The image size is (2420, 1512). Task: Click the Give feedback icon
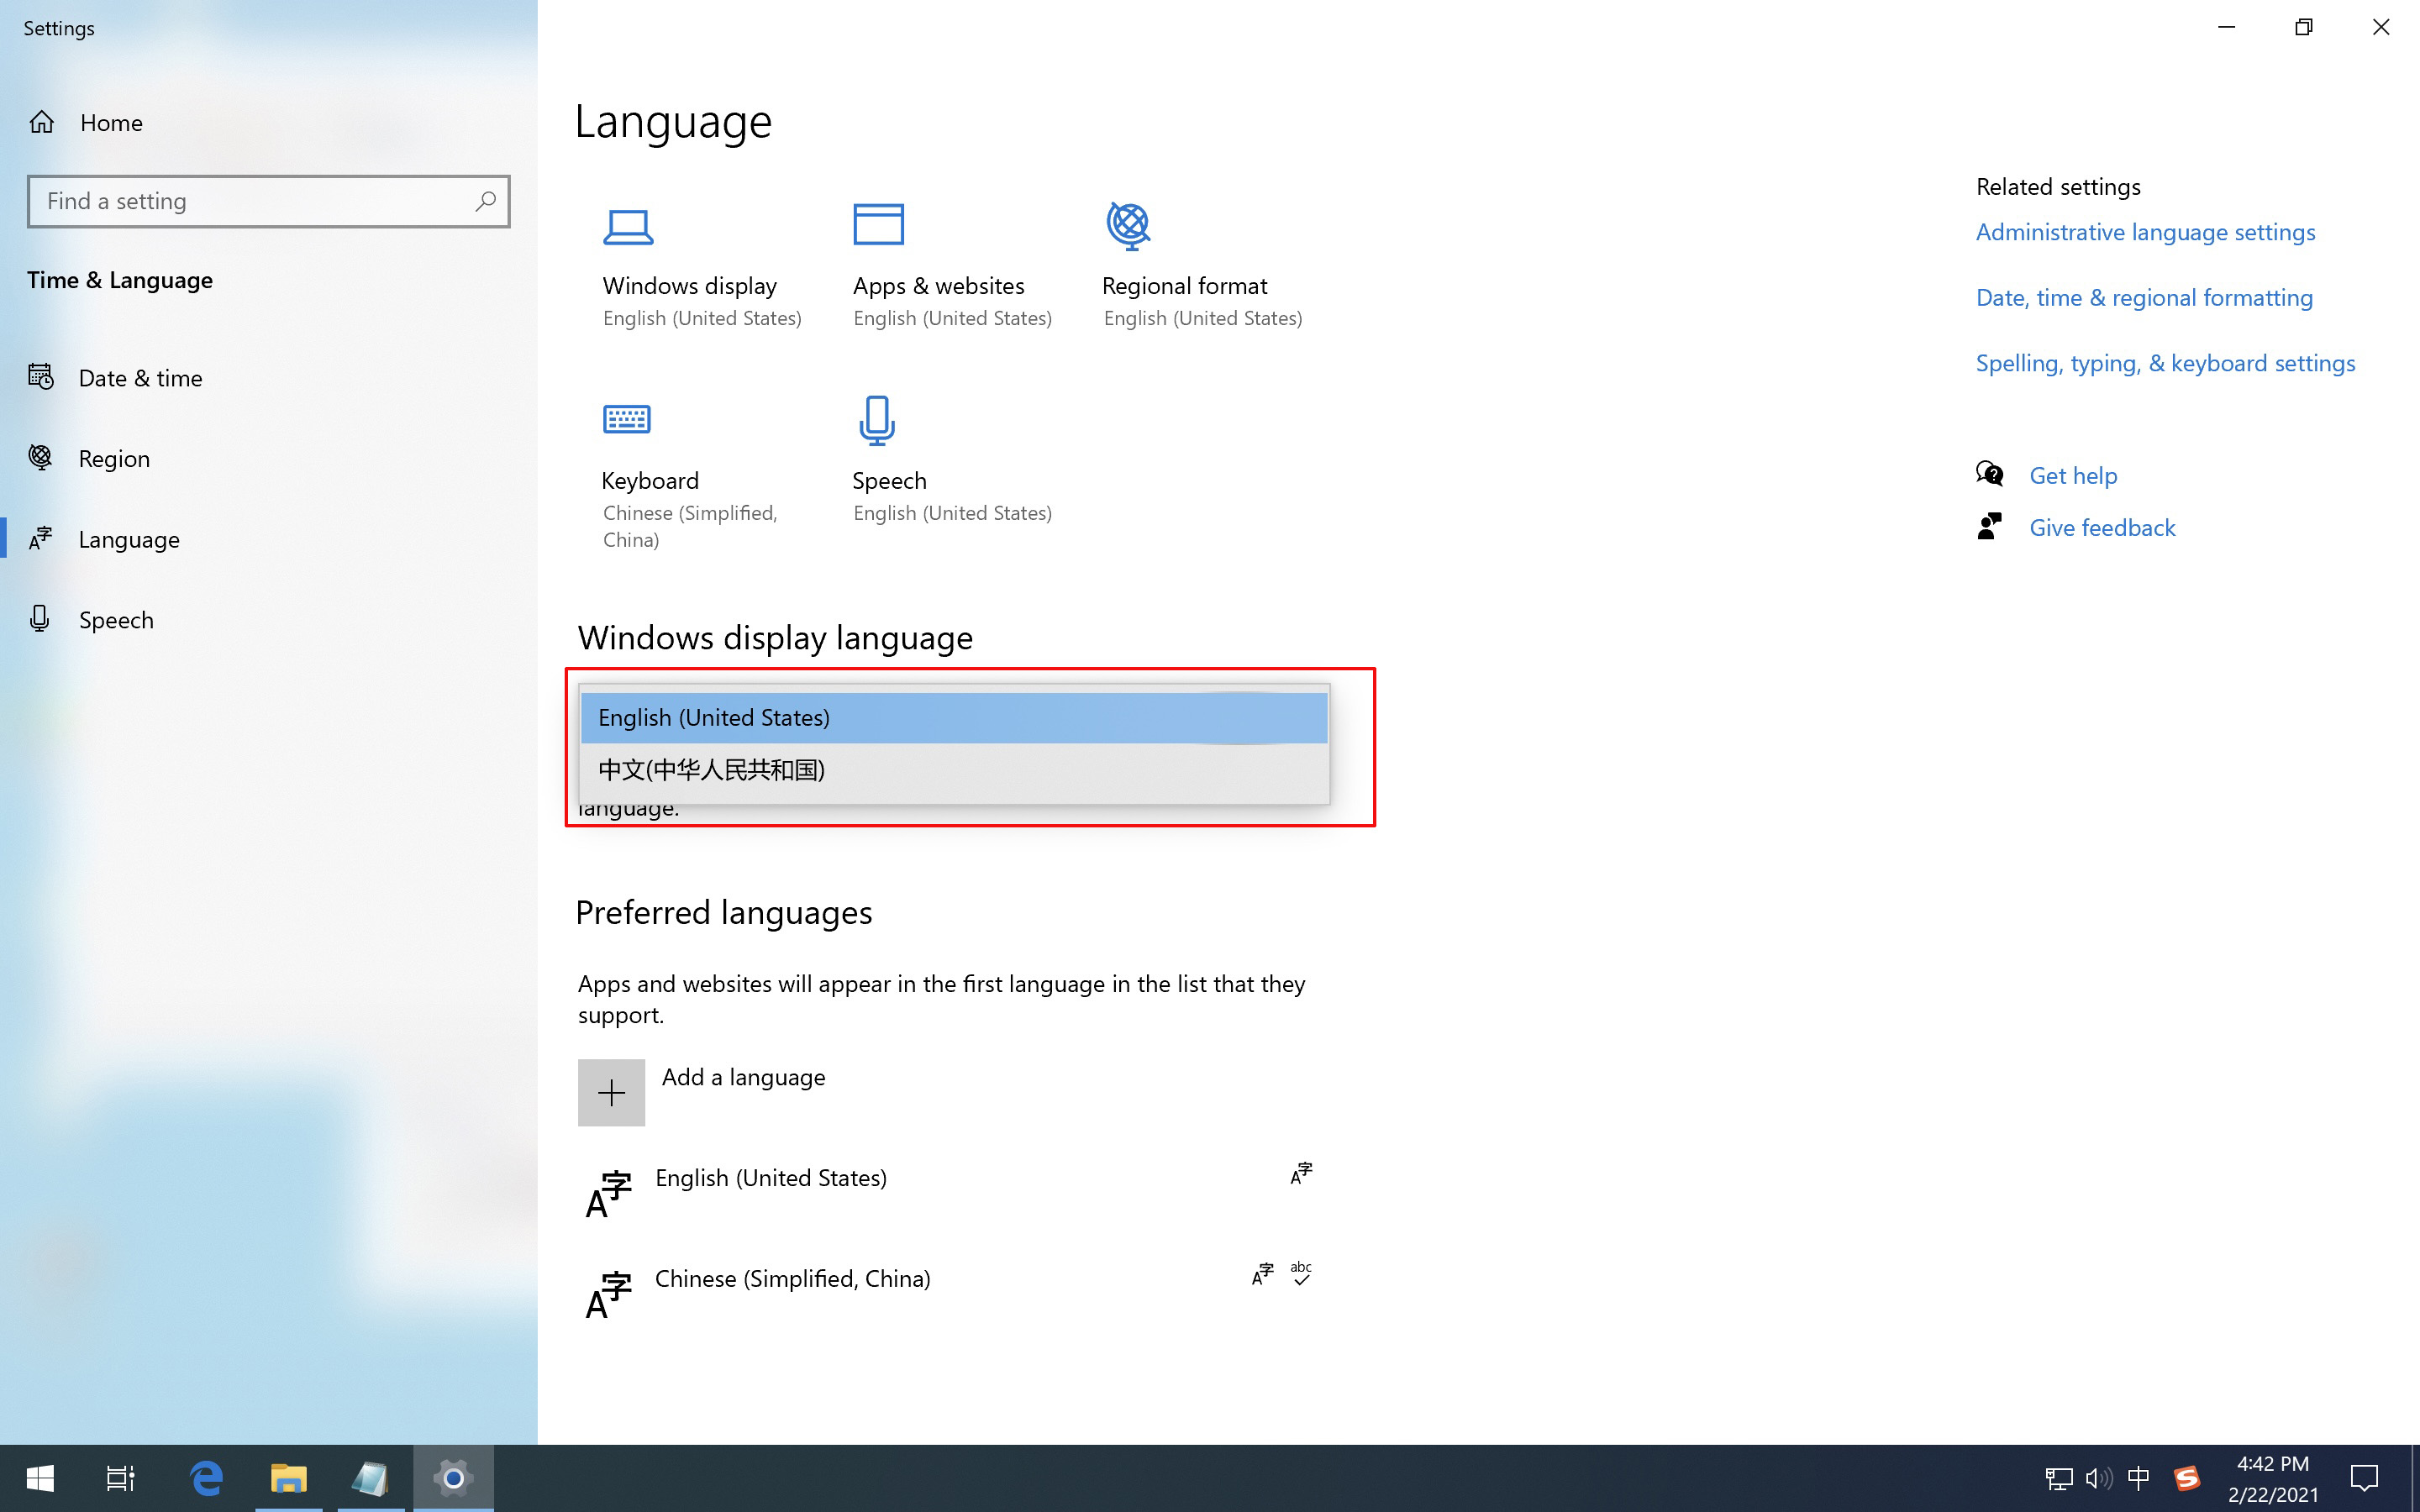pos(1990,526)
